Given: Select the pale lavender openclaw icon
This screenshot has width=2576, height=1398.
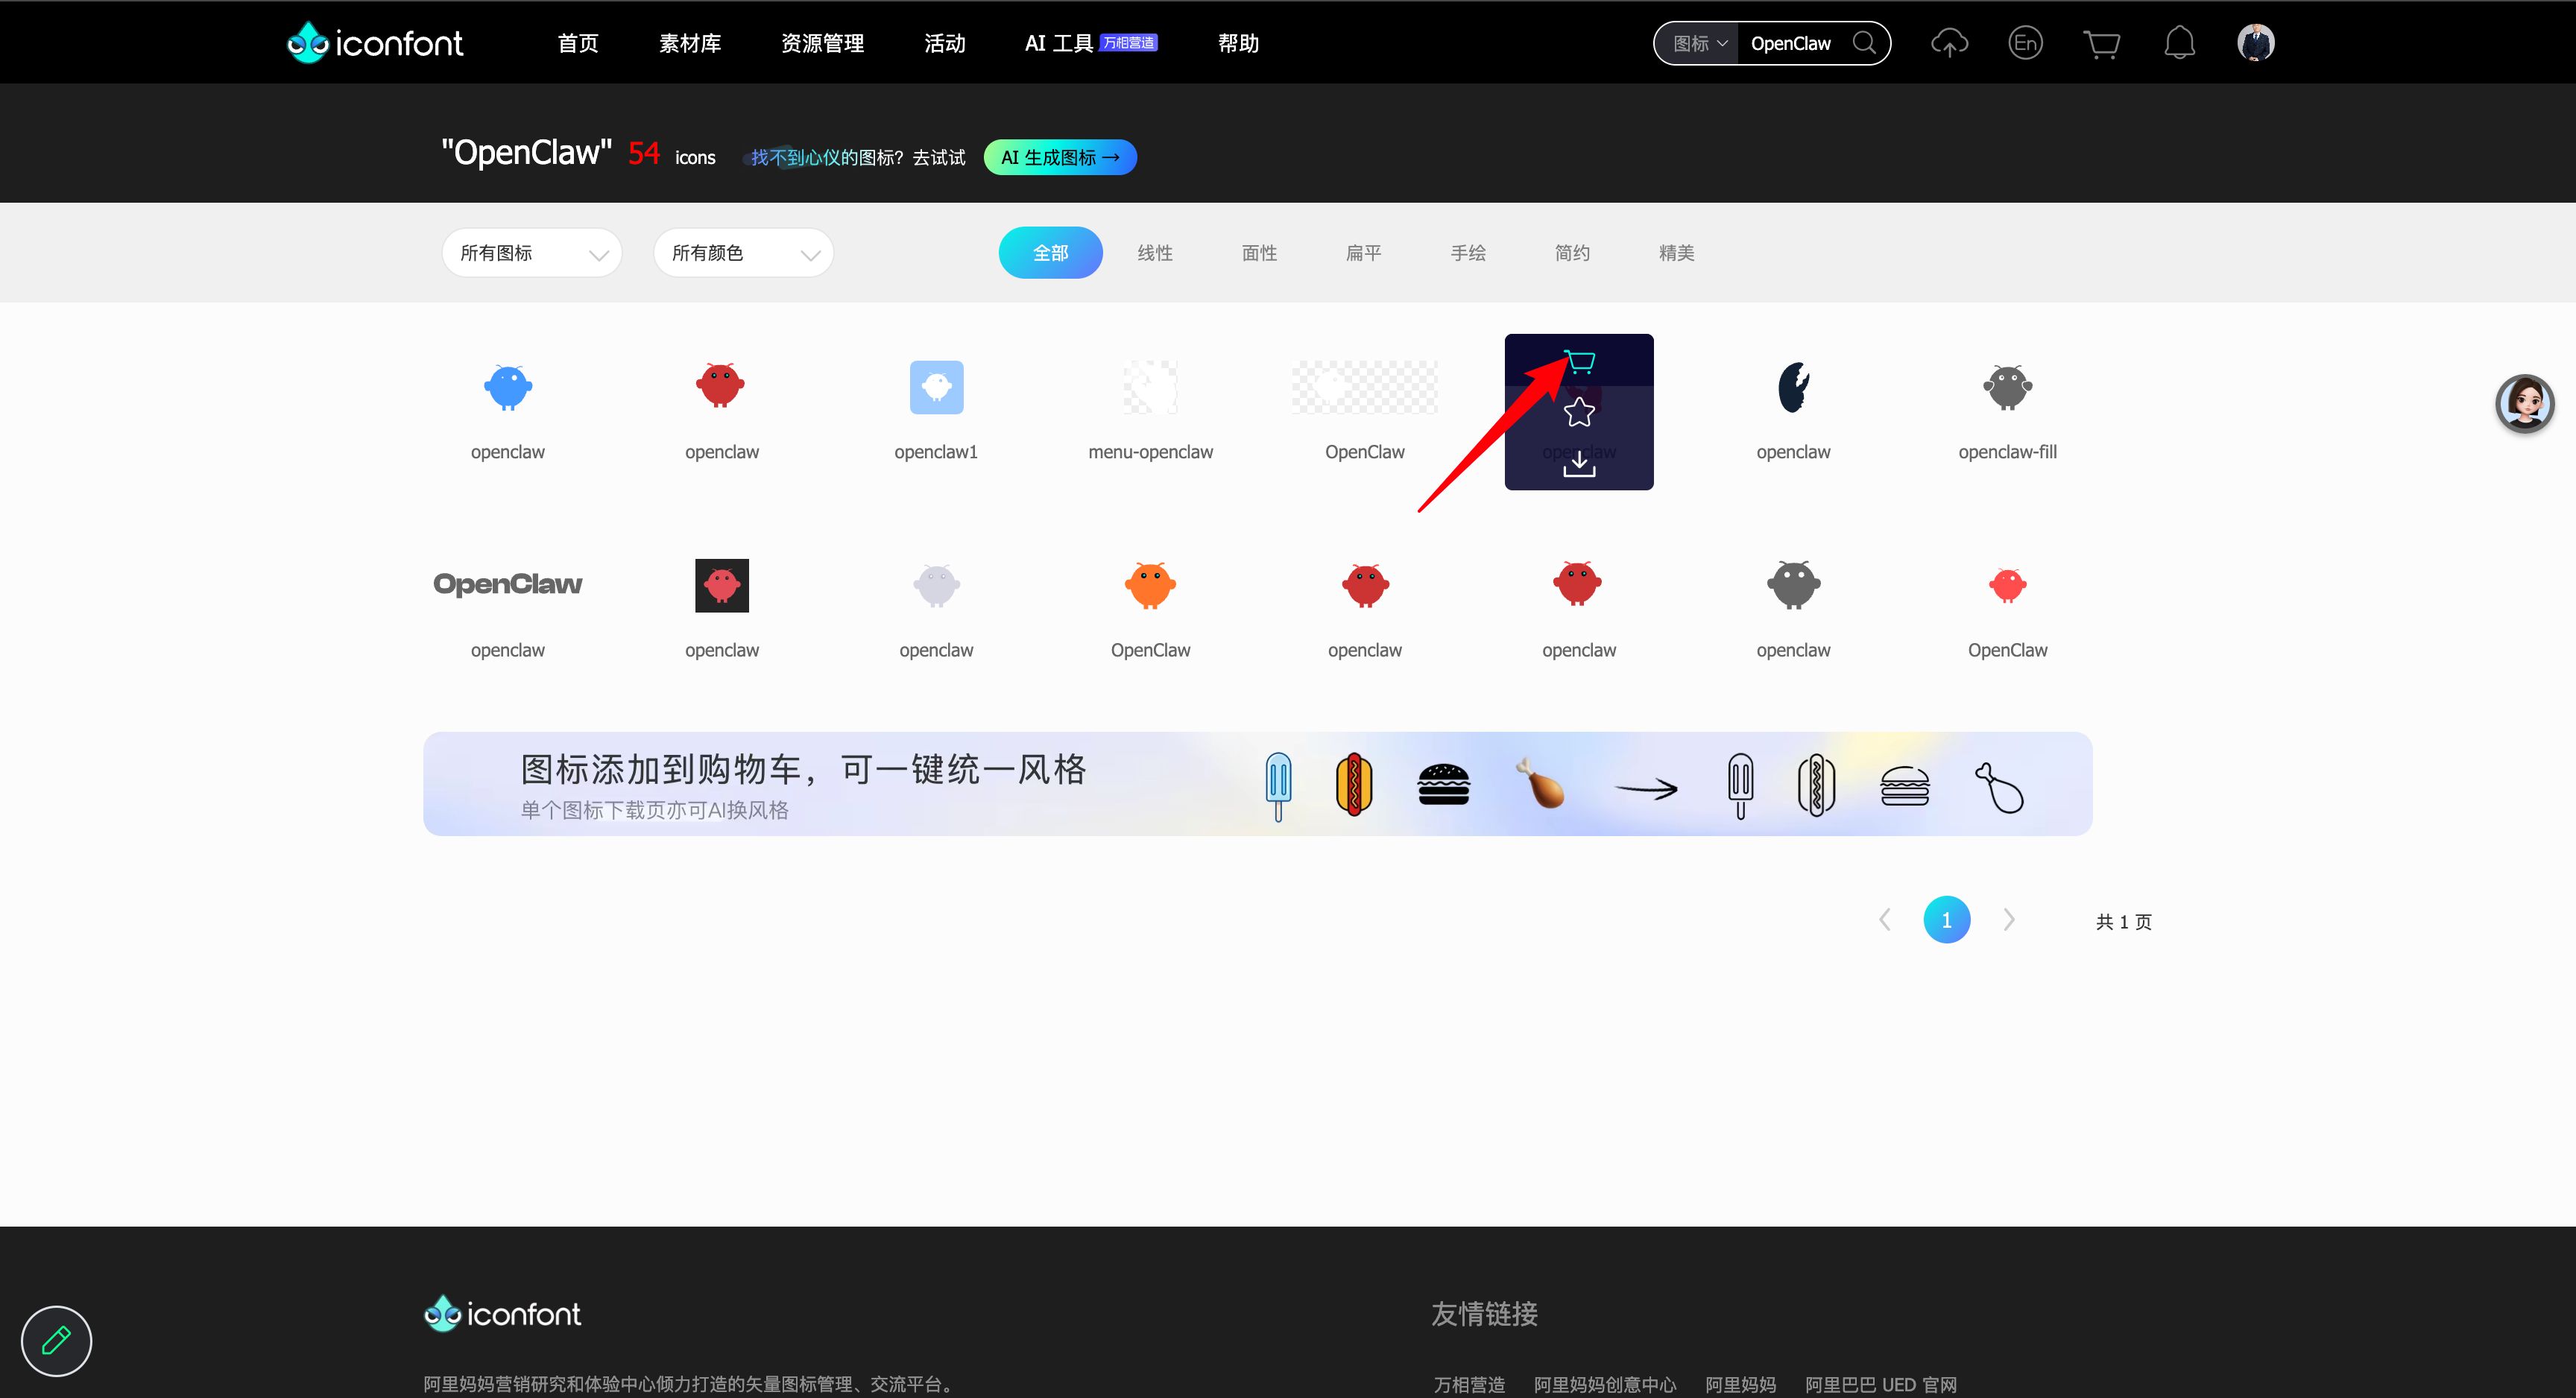Looking at the screenshot, I should pos(936,585).
